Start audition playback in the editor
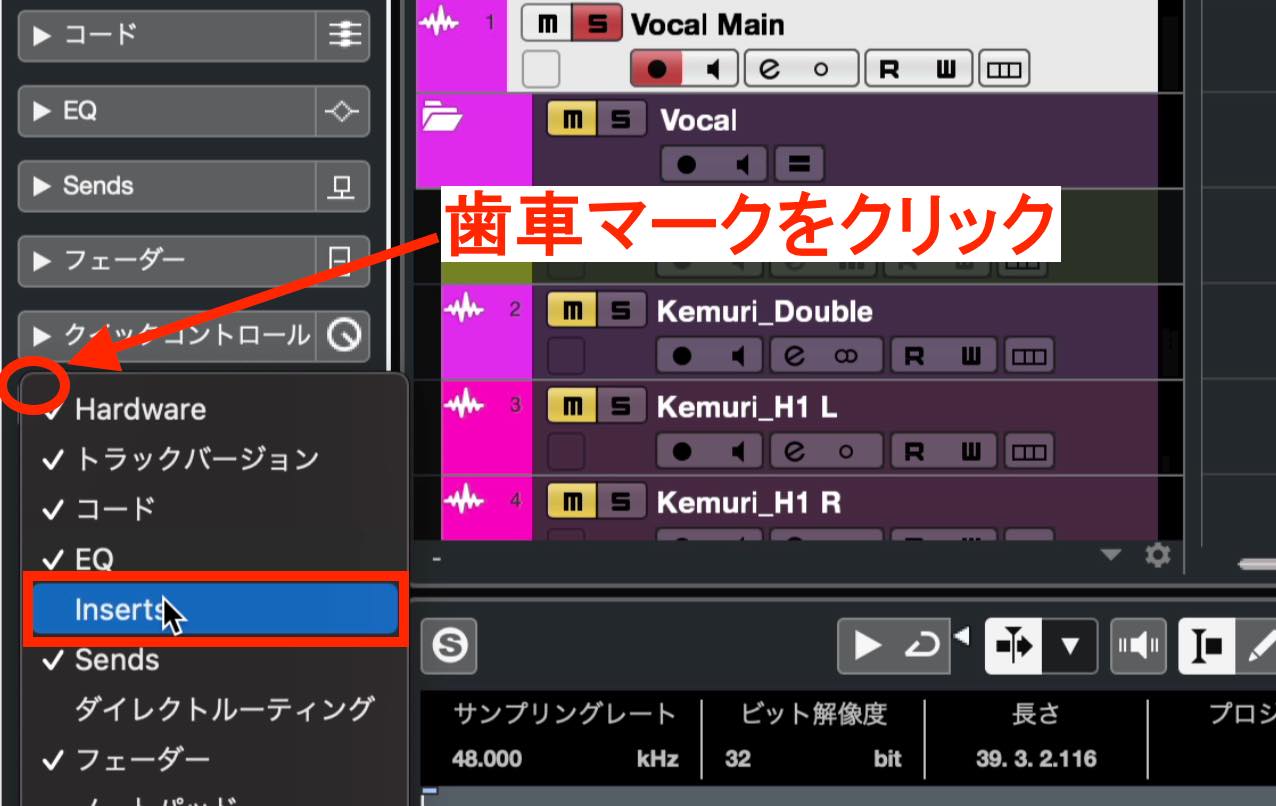 point(866,646)
